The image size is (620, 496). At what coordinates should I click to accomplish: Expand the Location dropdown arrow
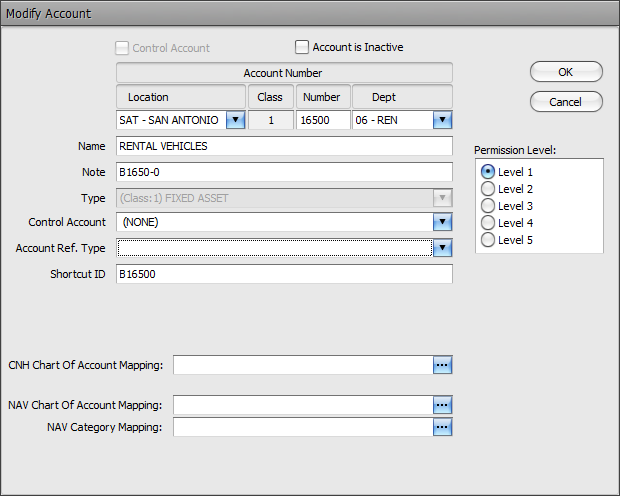(236, 120)
